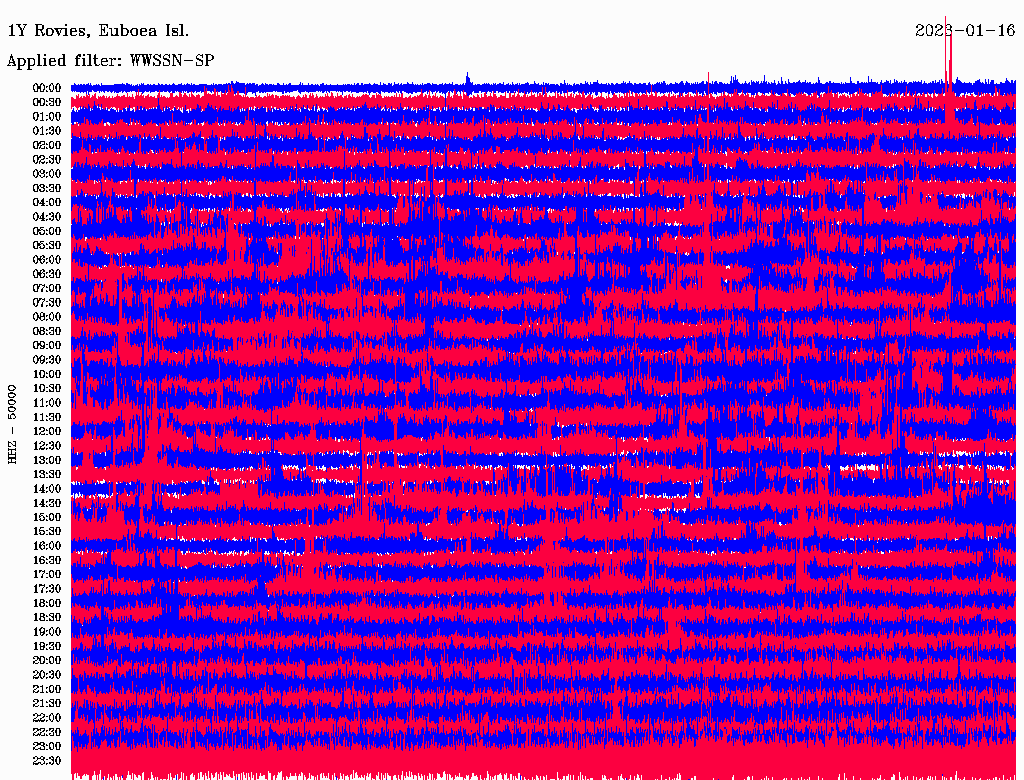The width and height of the screenshot is (1024, 780).
Task: Select the 00:30 time label
Action: (x=47, y=102)
